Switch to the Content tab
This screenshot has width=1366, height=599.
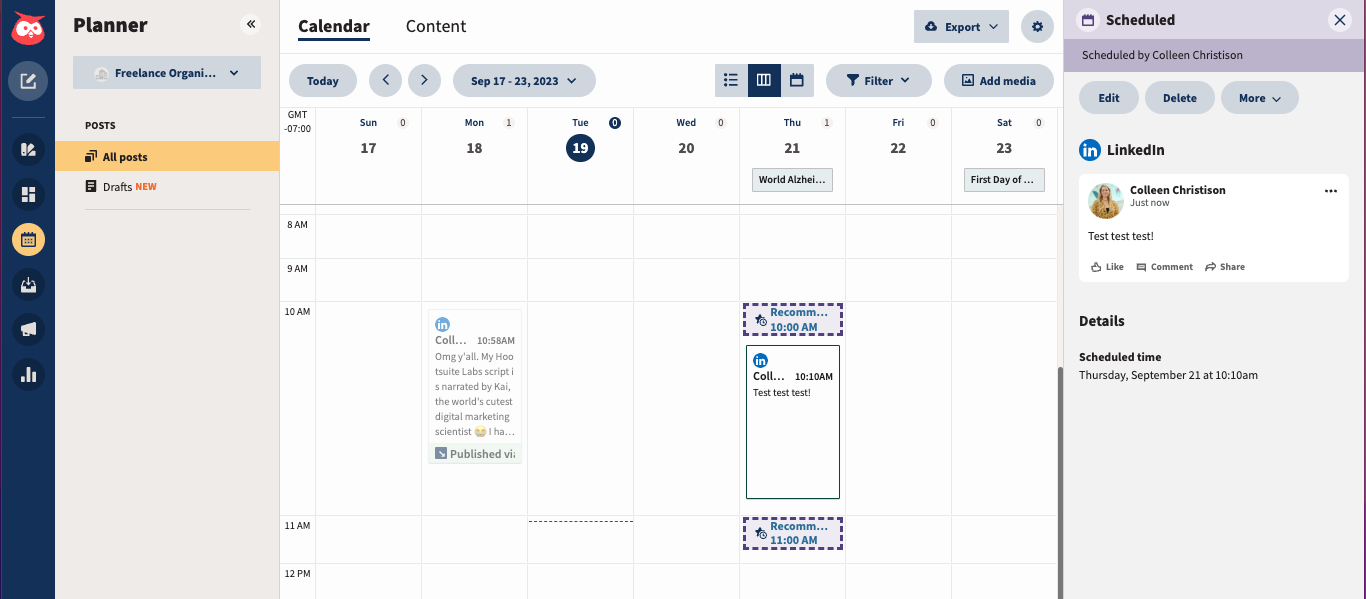(x=436, y=27)
